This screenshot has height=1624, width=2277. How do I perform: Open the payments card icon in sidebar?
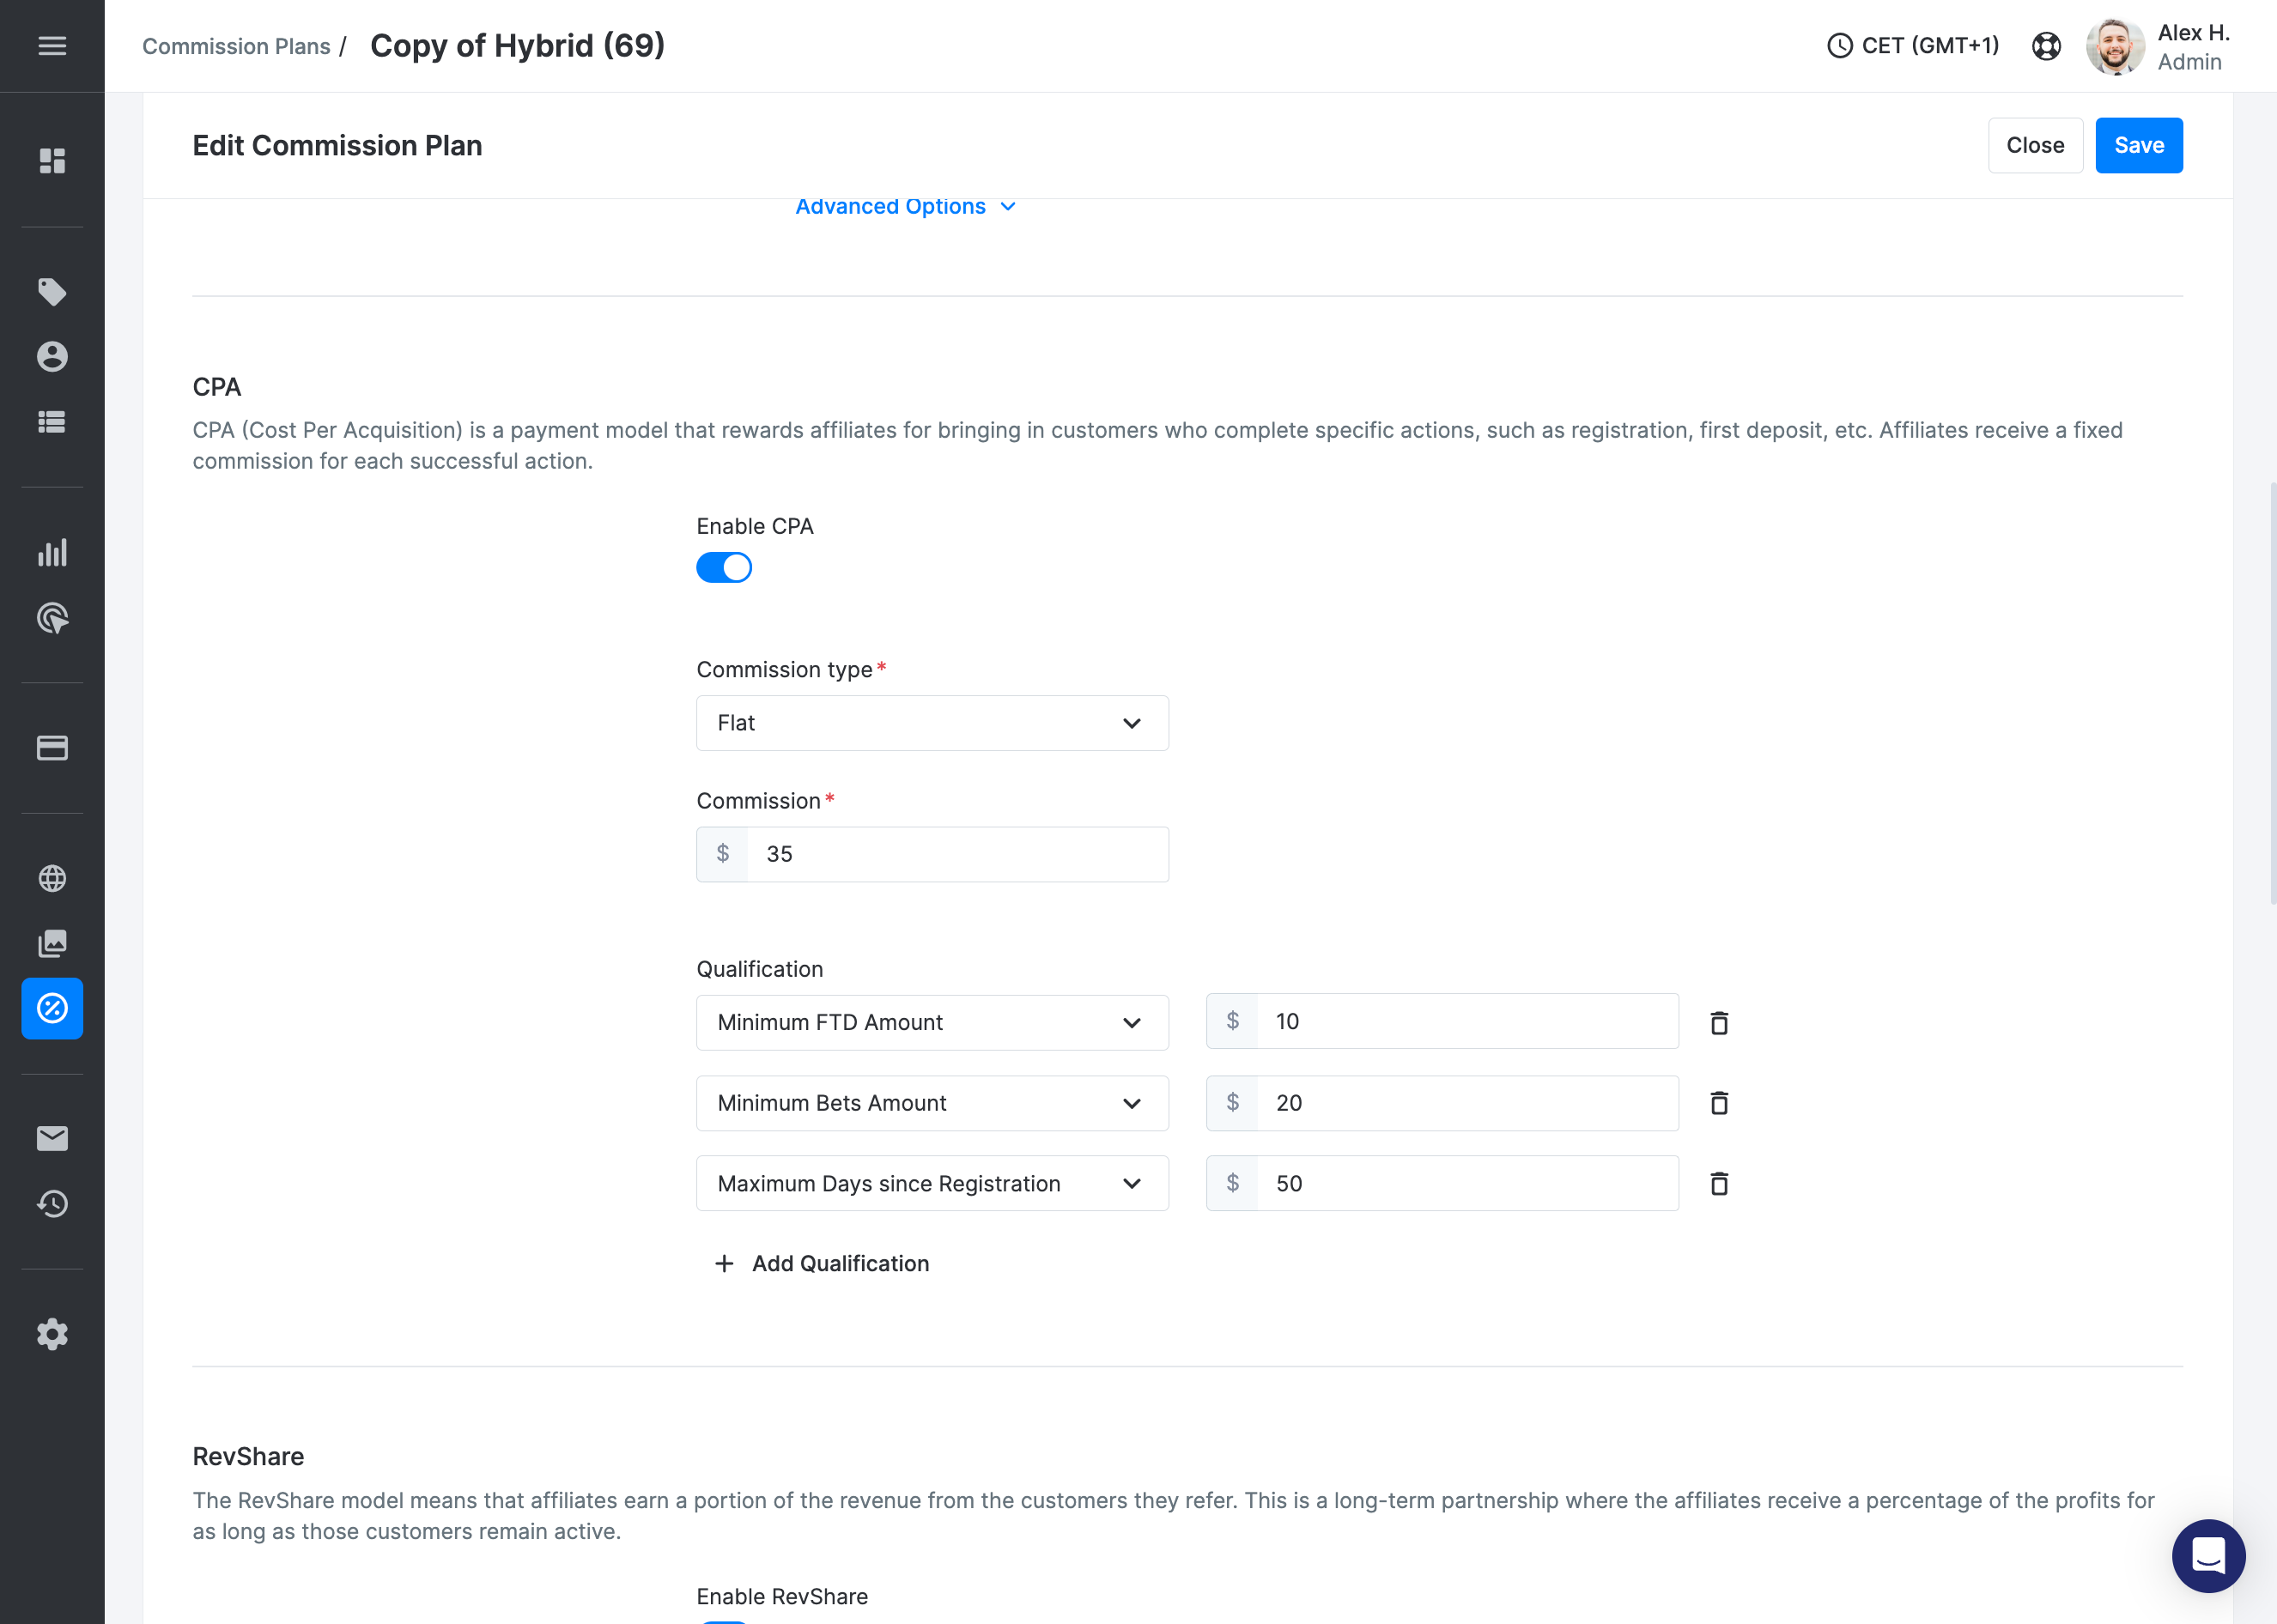coord(52,747)
